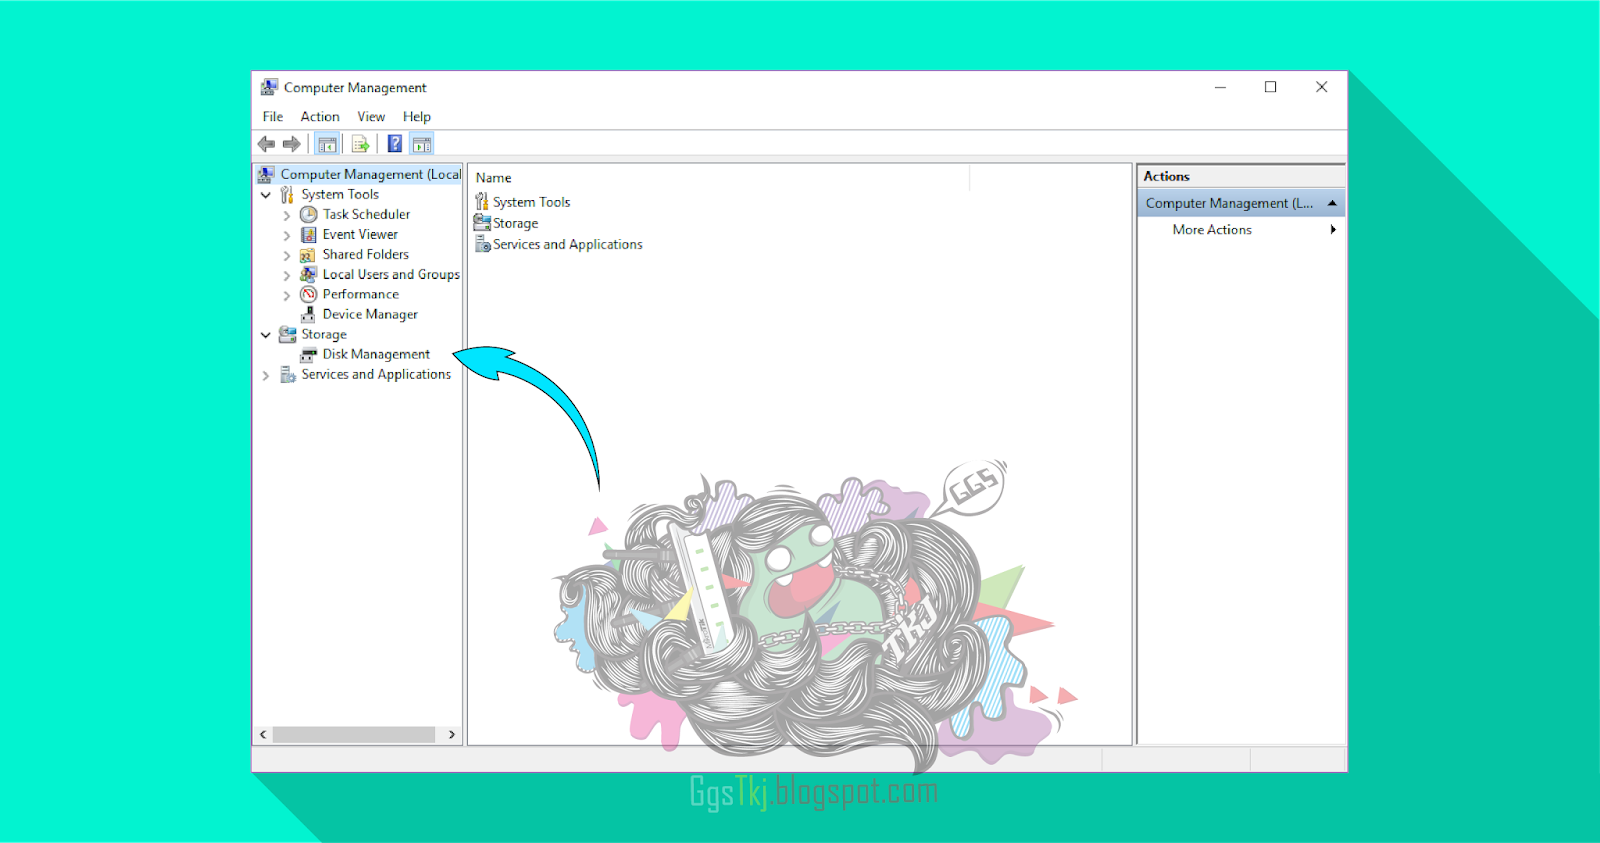Screen dimensions: 1600x843
Task: Click the Computer Management title bar icon
Action: 269,87
